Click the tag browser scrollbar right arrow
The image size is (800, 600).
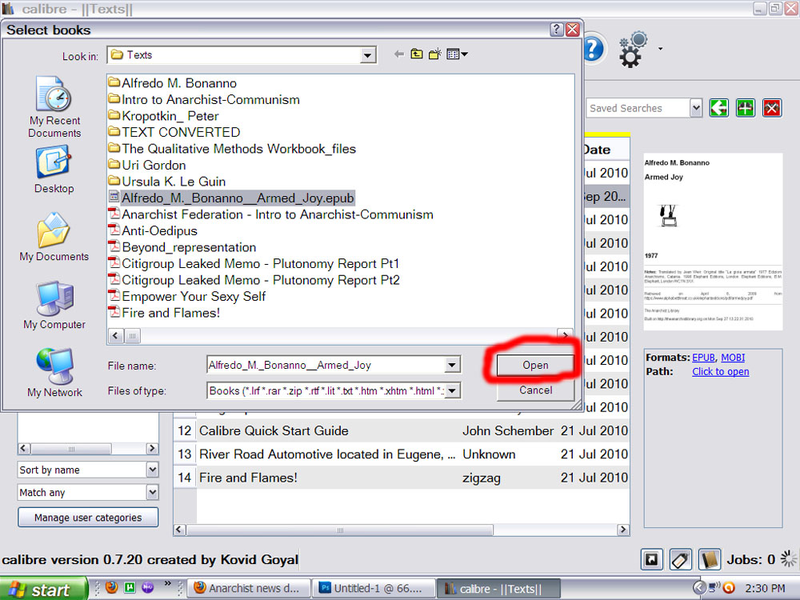(152, 448)
